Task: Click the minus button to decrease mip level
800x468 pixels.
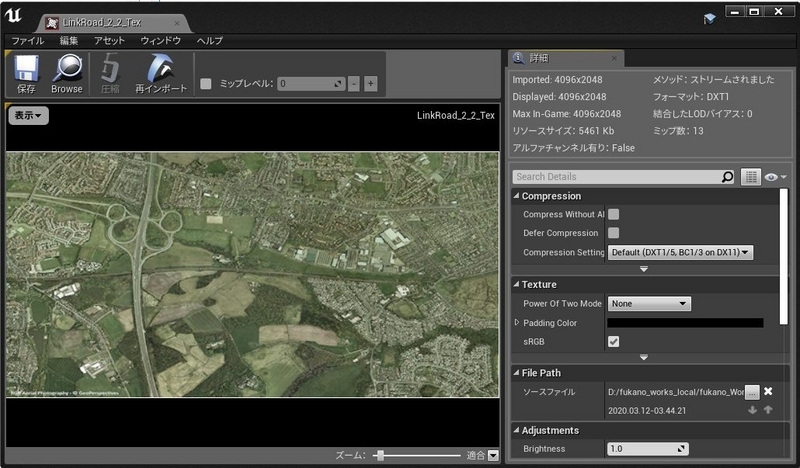Action: coord(354,84)
